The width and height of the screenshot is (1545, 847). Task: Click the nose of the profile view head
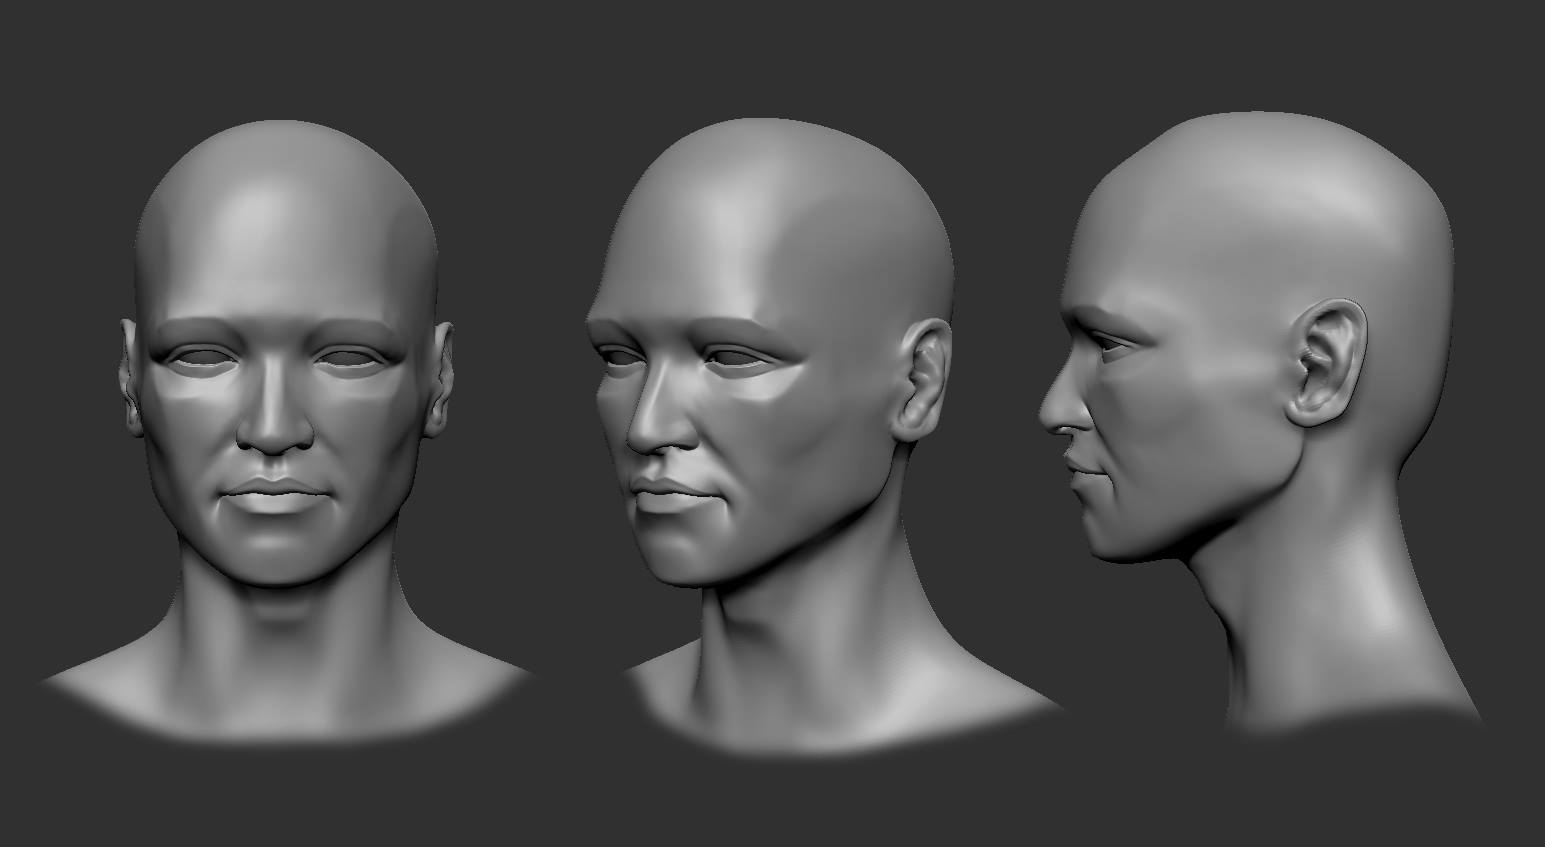(1060, 410)
